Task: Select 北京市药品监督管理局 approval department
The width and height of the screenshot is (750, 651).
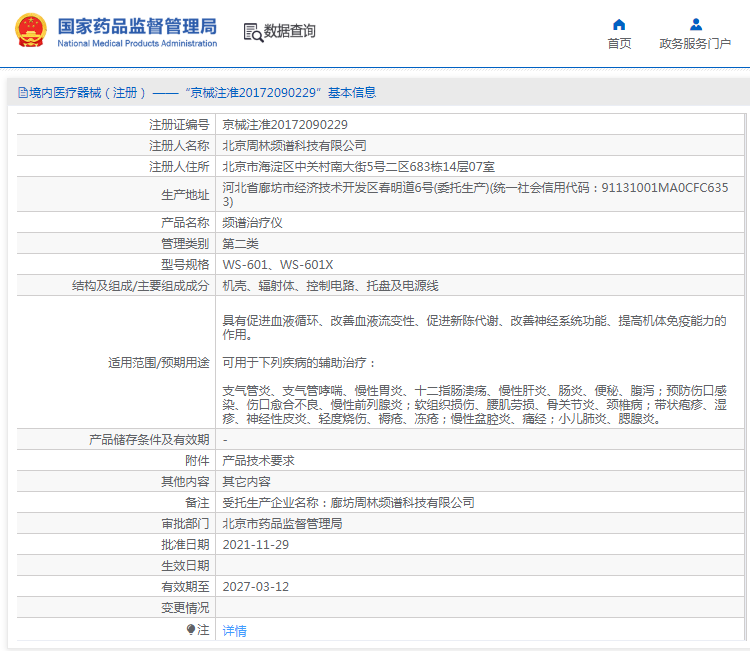Action: point(282,524)
